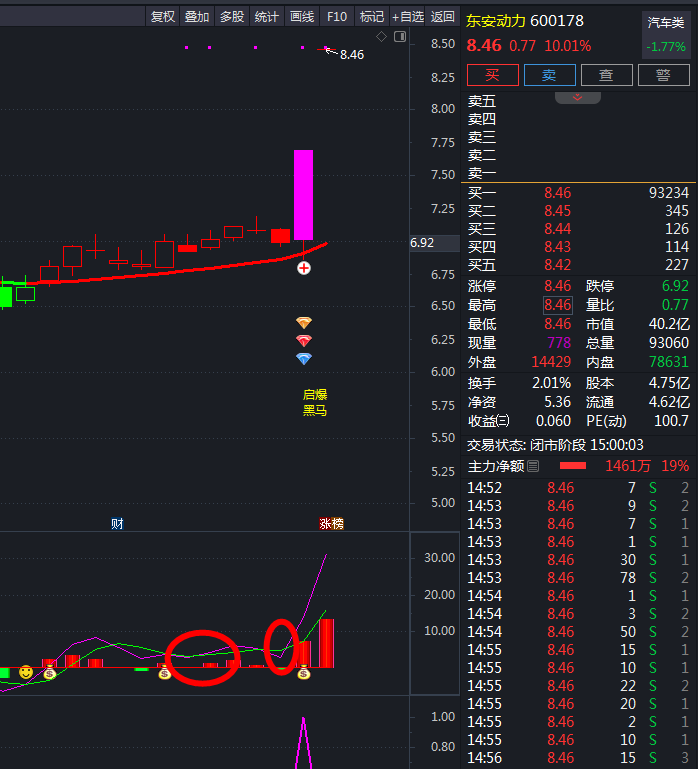The image size is (698, 769).
Task: Open the 复权 adjustment menu
Action: pyautogui.click(x=162, y=17)
